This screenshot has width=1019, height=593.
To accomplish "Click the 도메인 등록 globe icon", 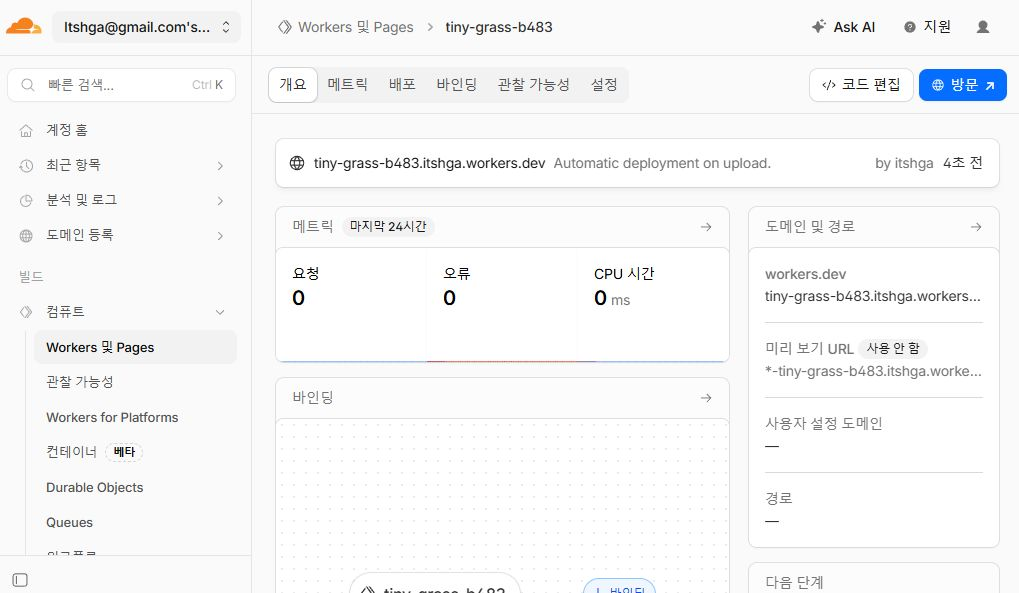I will (26, 236).
